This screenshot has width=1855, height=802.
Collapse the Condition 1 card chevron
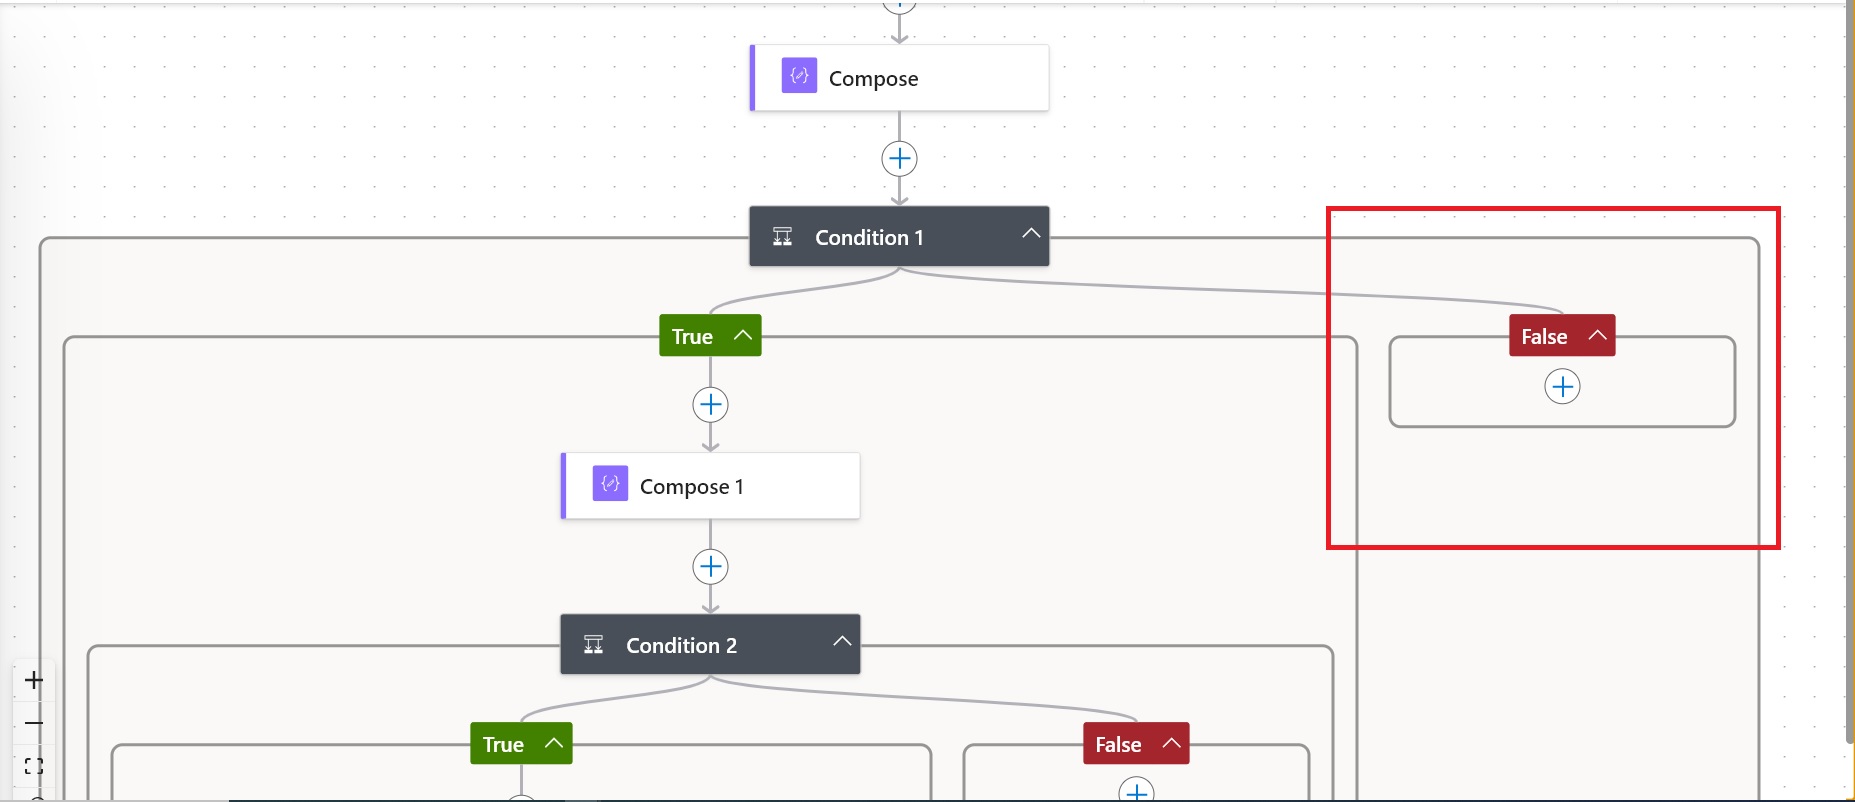click(x=1031, y=233)
